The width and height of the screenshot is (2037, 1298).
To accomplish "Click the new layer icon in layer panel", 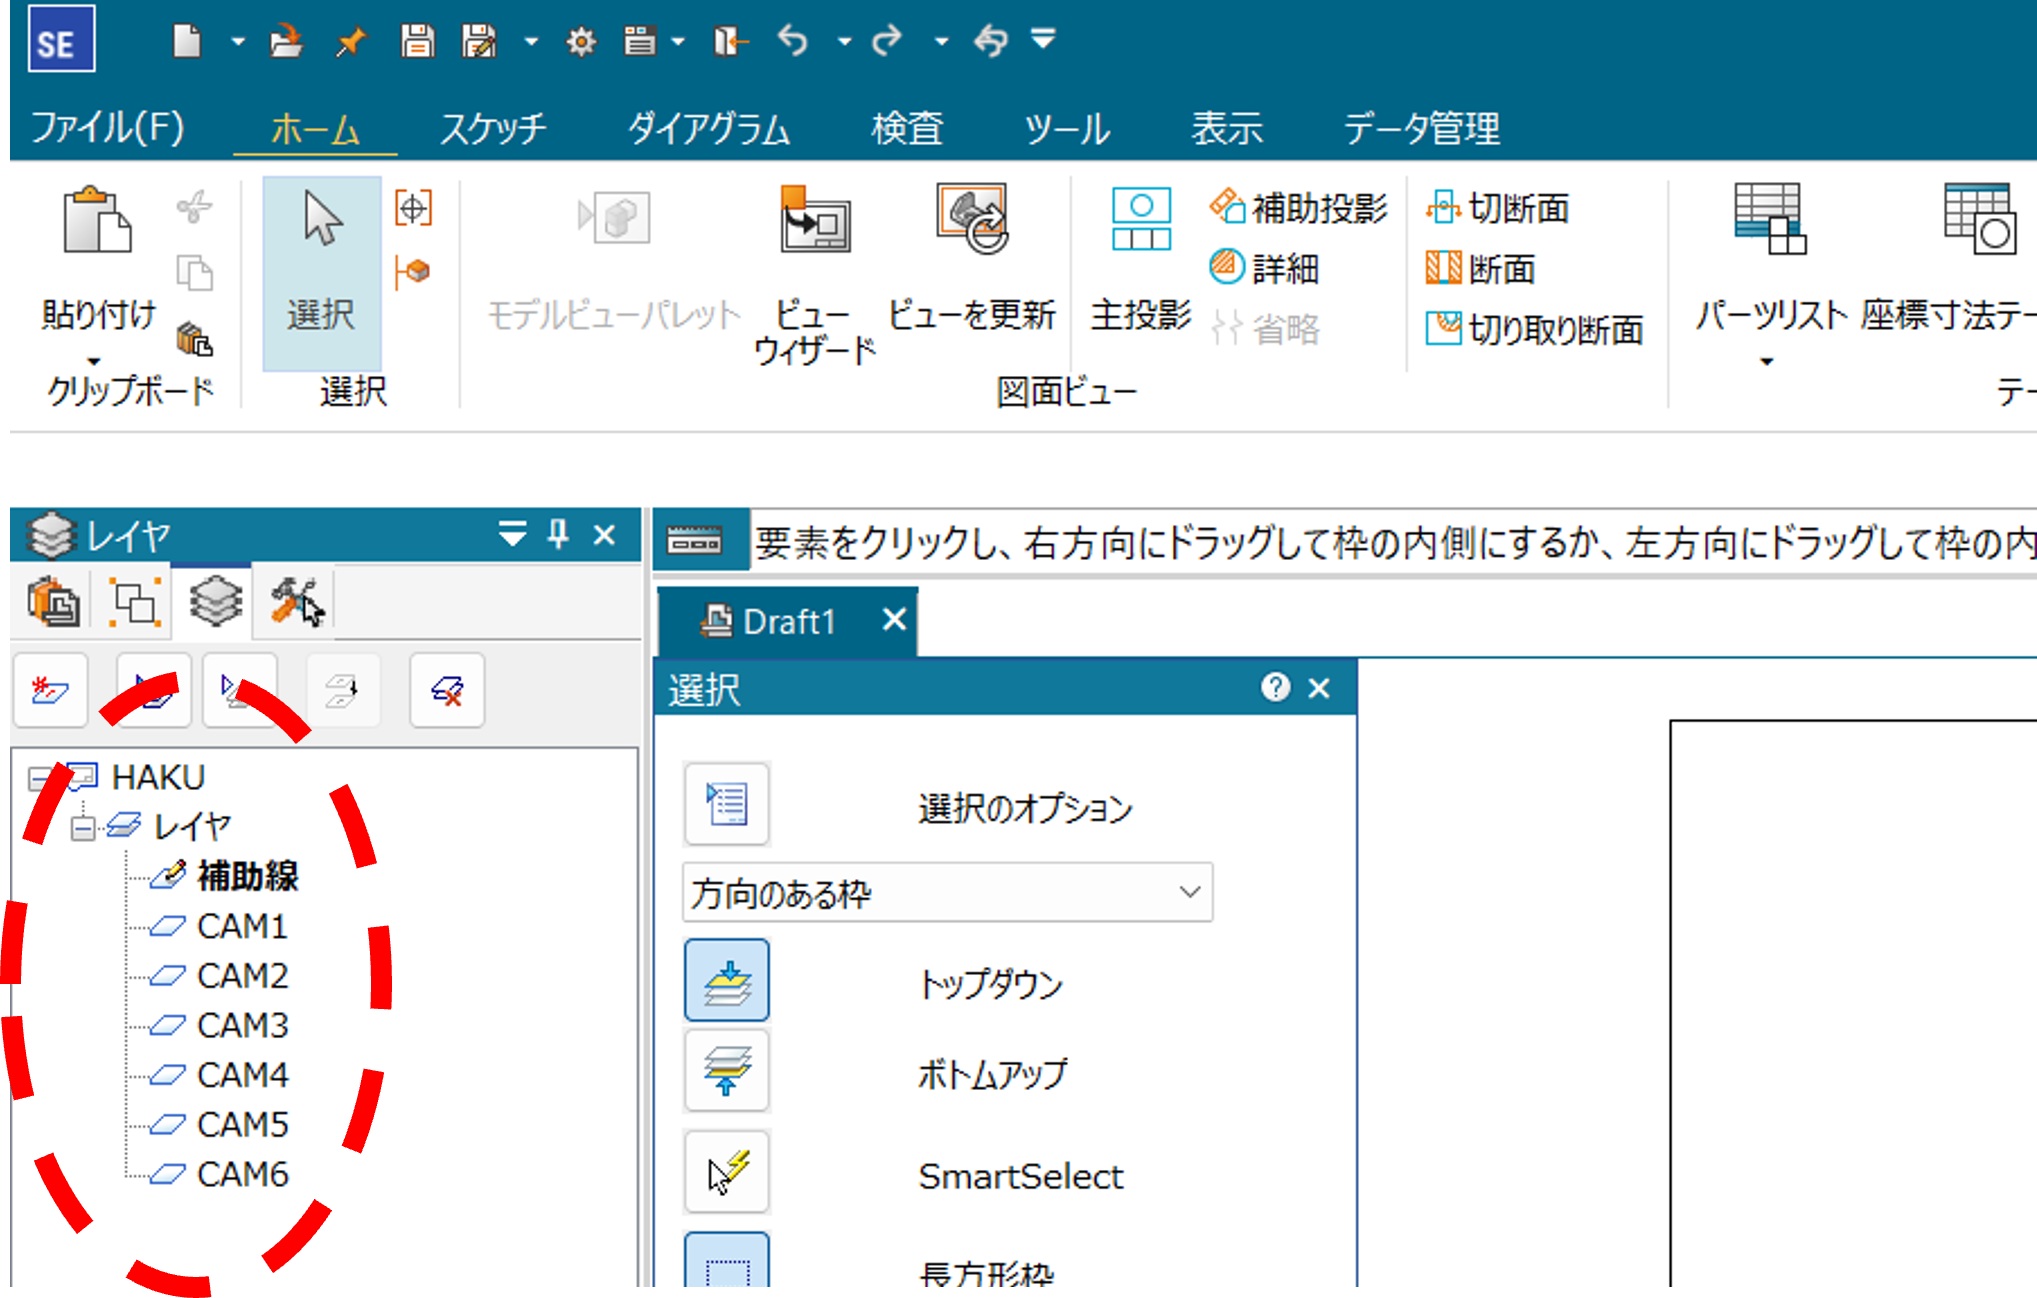I will coord(50,690).
